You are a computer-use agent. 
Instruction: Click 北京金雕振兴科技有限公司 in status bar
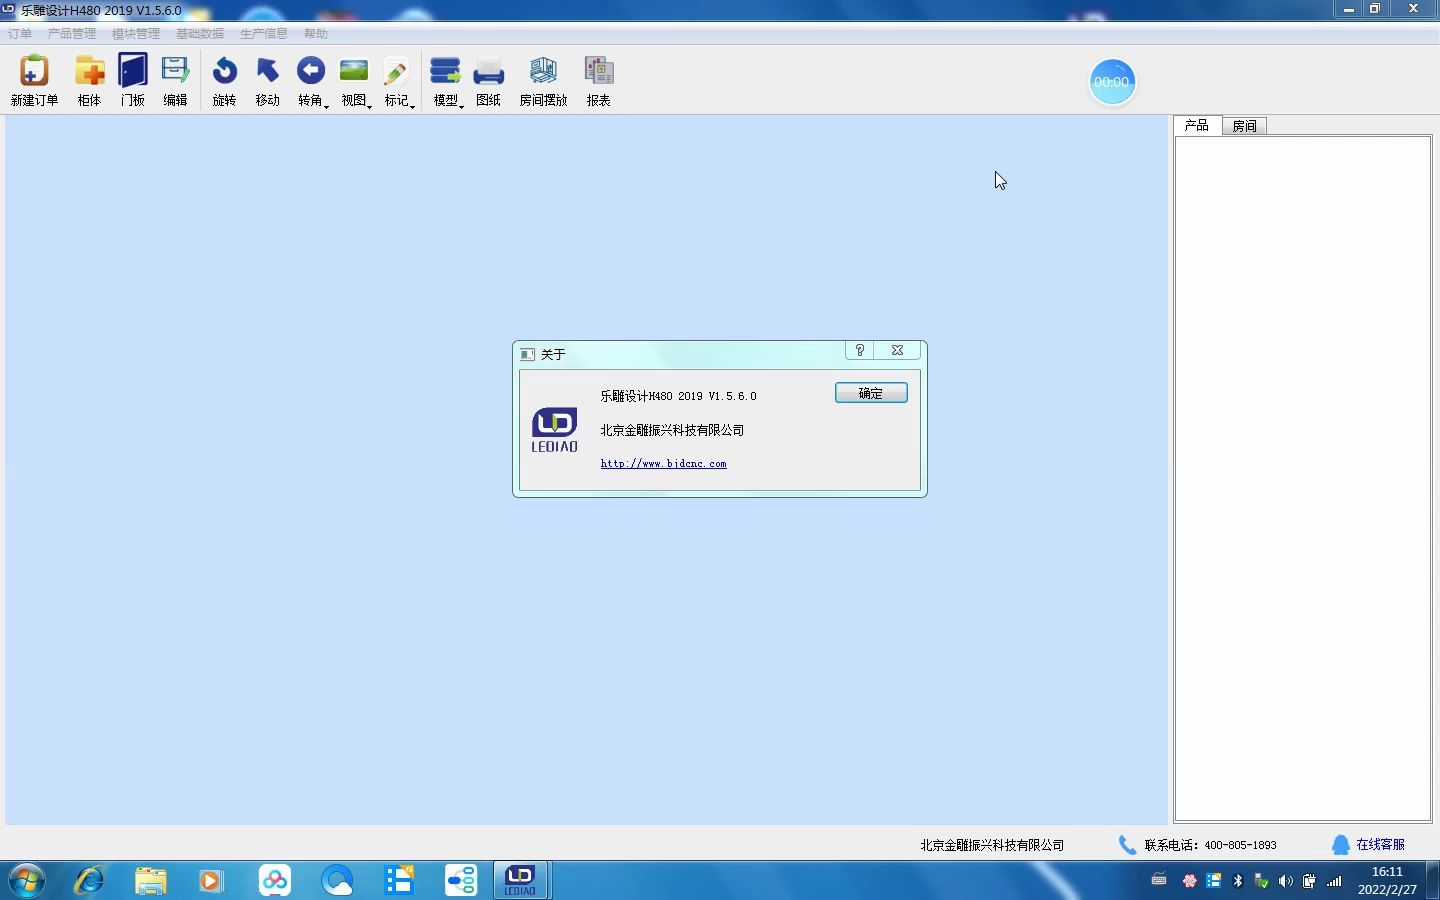(x=992, y=845)
